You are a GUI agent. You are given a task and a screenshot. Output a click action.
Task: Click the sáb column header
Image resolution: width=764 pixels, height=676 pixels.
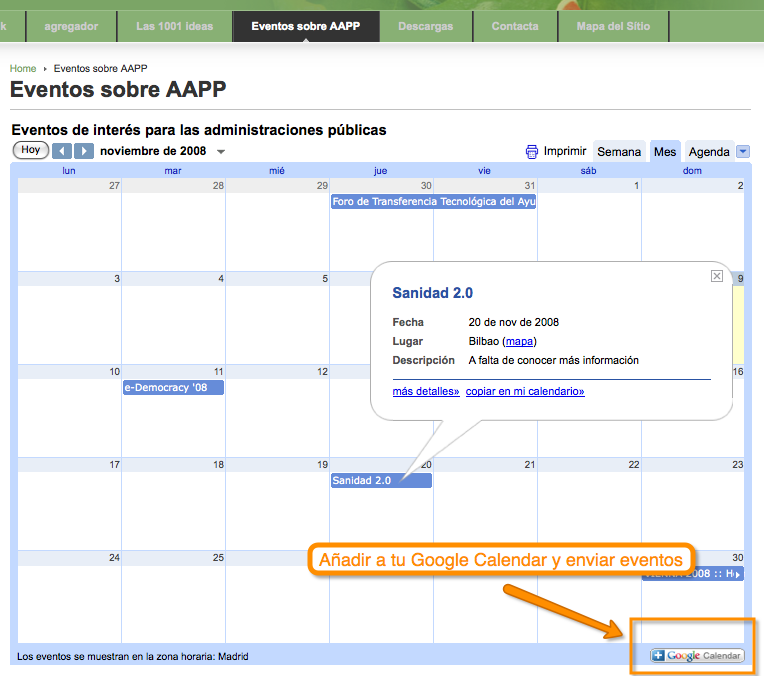(x=588, y=171)
